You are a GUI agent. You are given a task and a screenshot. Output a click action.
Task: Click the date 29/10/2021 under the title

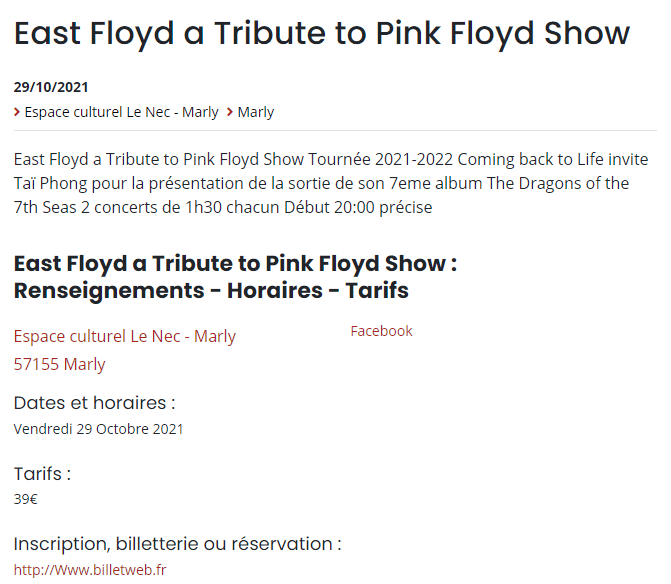click(x=51, y=87)
